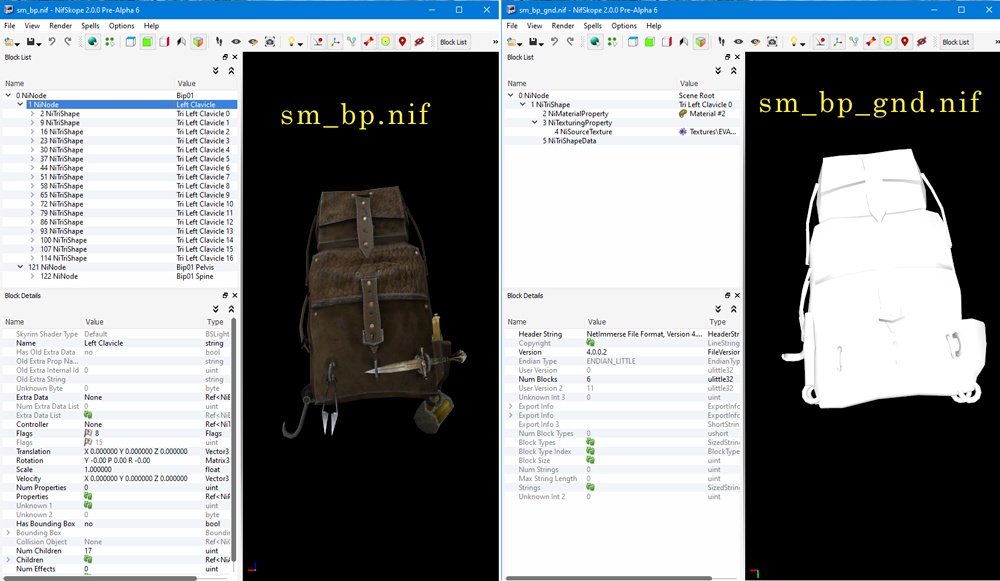Screen dimensions: 1000x581
Task: Toggle the axes display icon in sm_bp_gnd.nif toolbar
Action: point(835,42)
